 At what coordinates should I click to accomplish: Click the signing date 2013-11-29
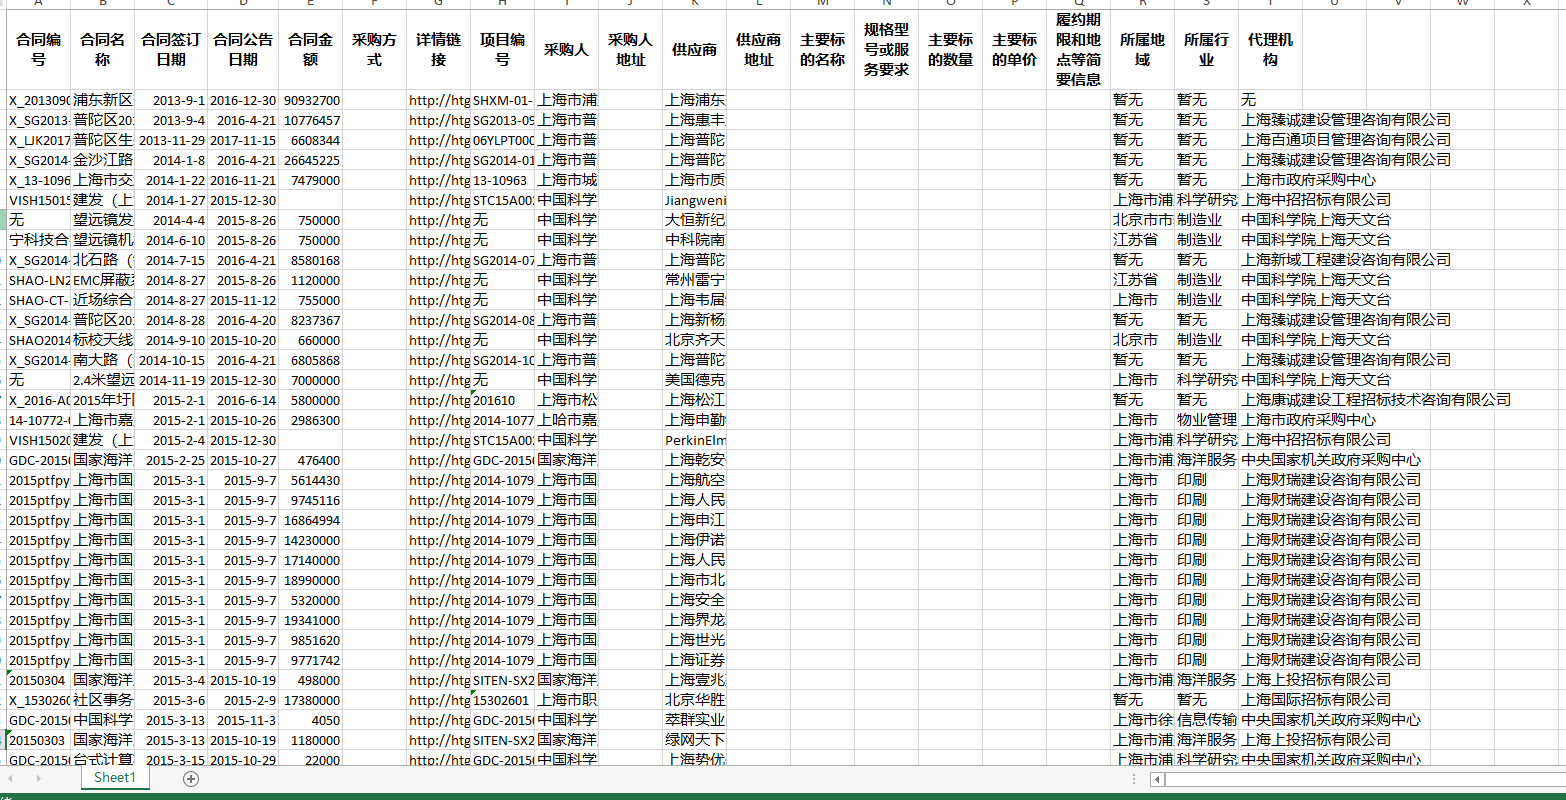(x=171, y=140)
